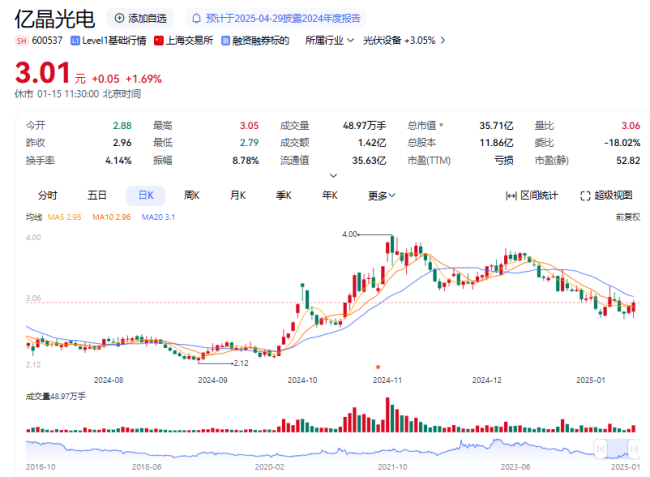Image resolution: width=650 pixels, height=477 pixels.
Task: Click the 上海交易所 flag icon
Action: tap(159, 41)
